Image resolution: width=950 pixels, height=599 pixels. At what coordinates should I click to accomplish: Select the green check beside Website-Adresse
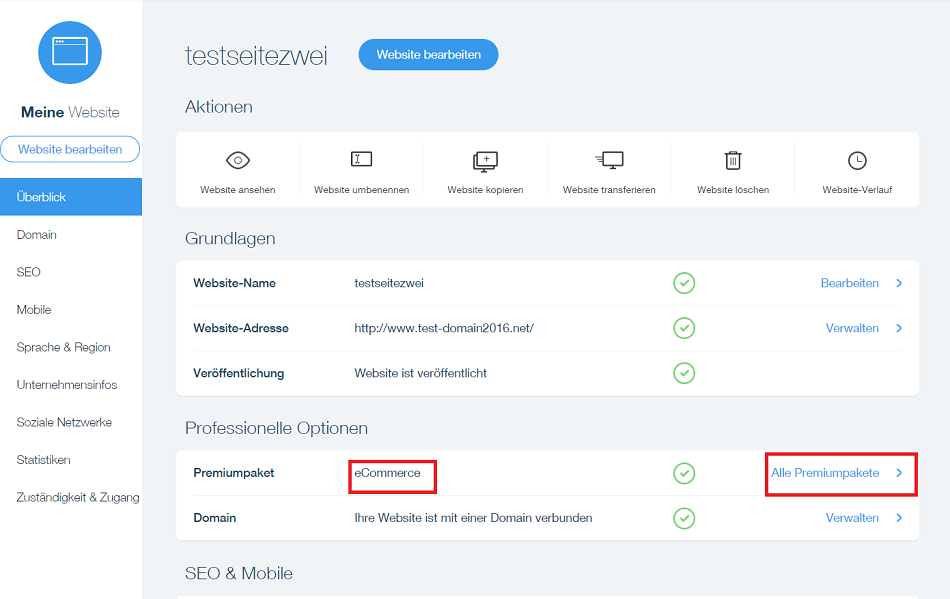[684, 328]
